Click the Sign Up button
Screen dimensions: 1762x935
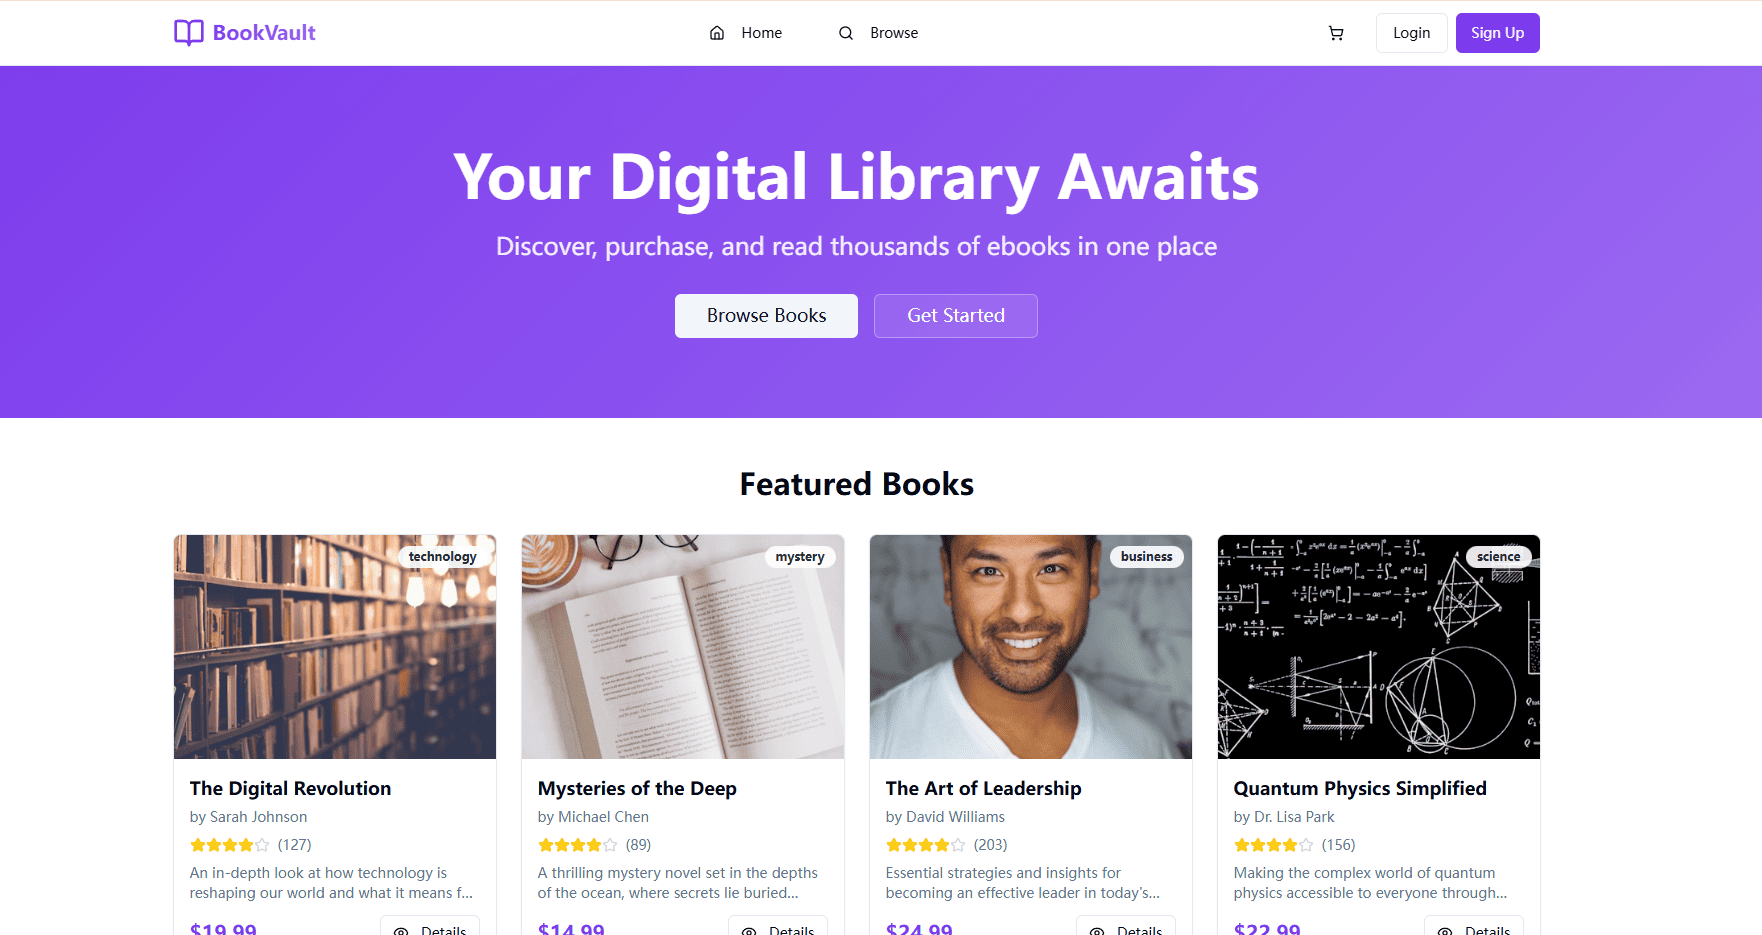1497,33
